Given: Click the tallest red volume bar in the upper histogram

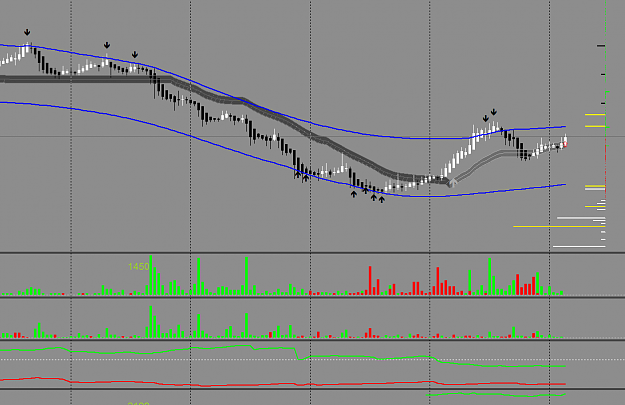Looking at the screenshot, I should pos(370,281).
